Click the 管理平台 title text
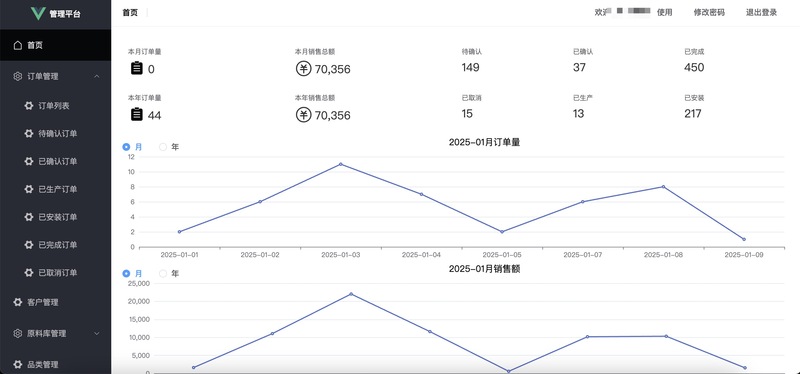800x374 pixels. 65,14
